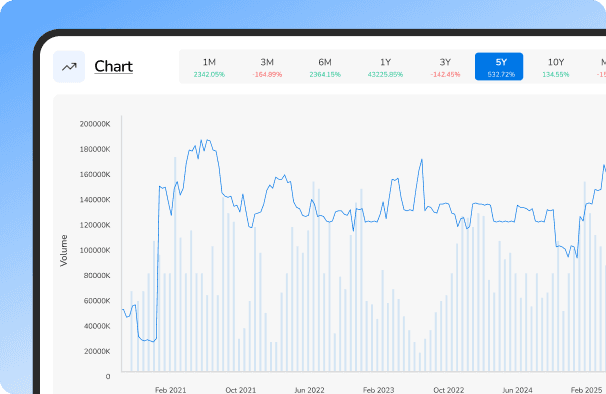The image size is (606, 394).
Task: Click the Feb 2021 x-axis label
Action: (170, 390)
